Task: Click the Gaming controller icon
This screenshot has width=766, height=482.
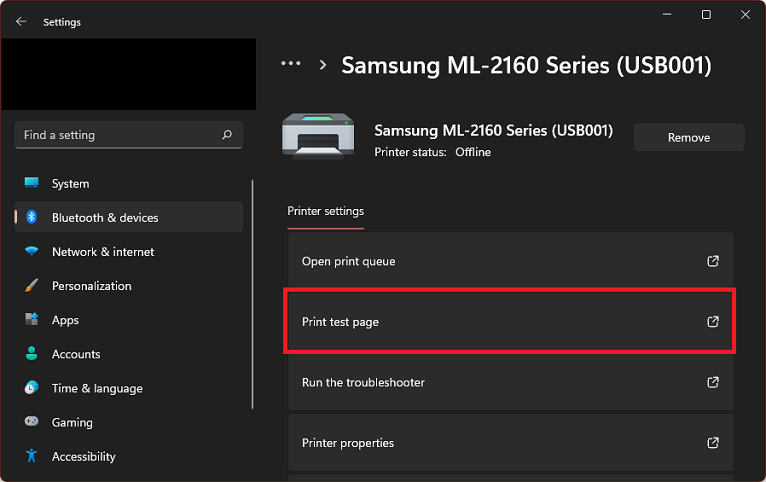Action: [32, 421]
